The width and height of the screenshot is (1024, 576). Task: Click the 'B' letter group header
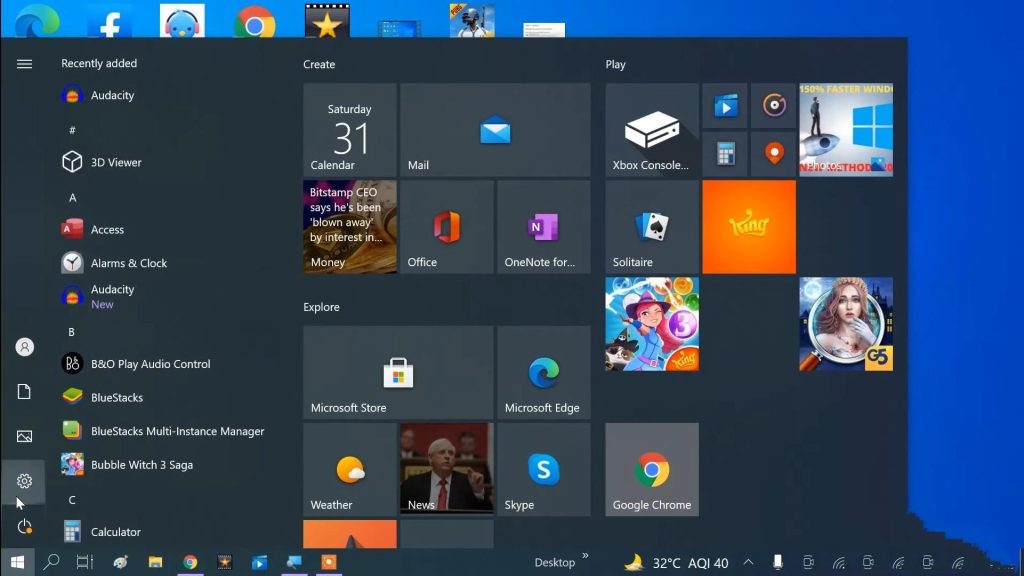72,332
